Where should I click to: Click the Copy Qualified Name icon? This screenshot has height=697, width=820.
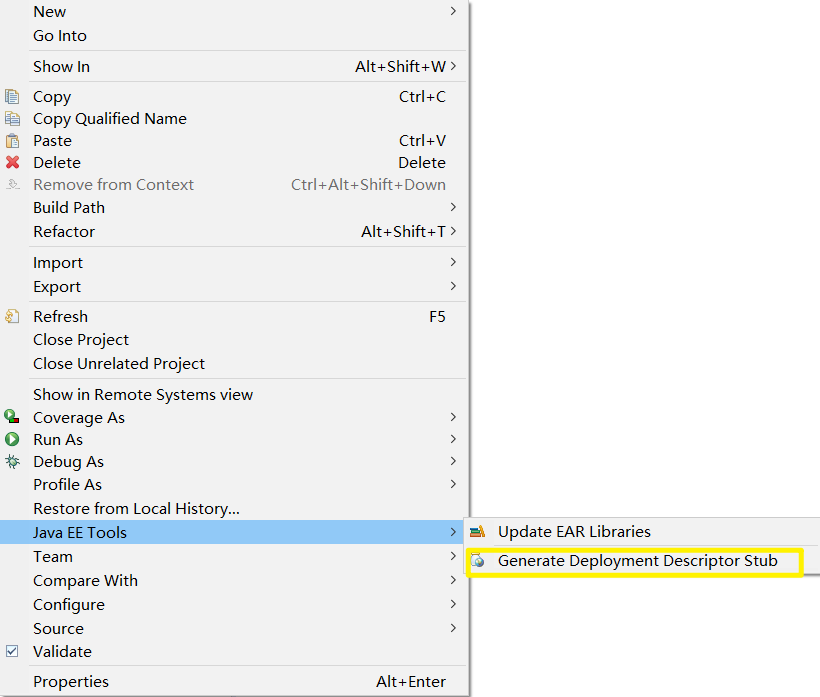coord(12,119)
